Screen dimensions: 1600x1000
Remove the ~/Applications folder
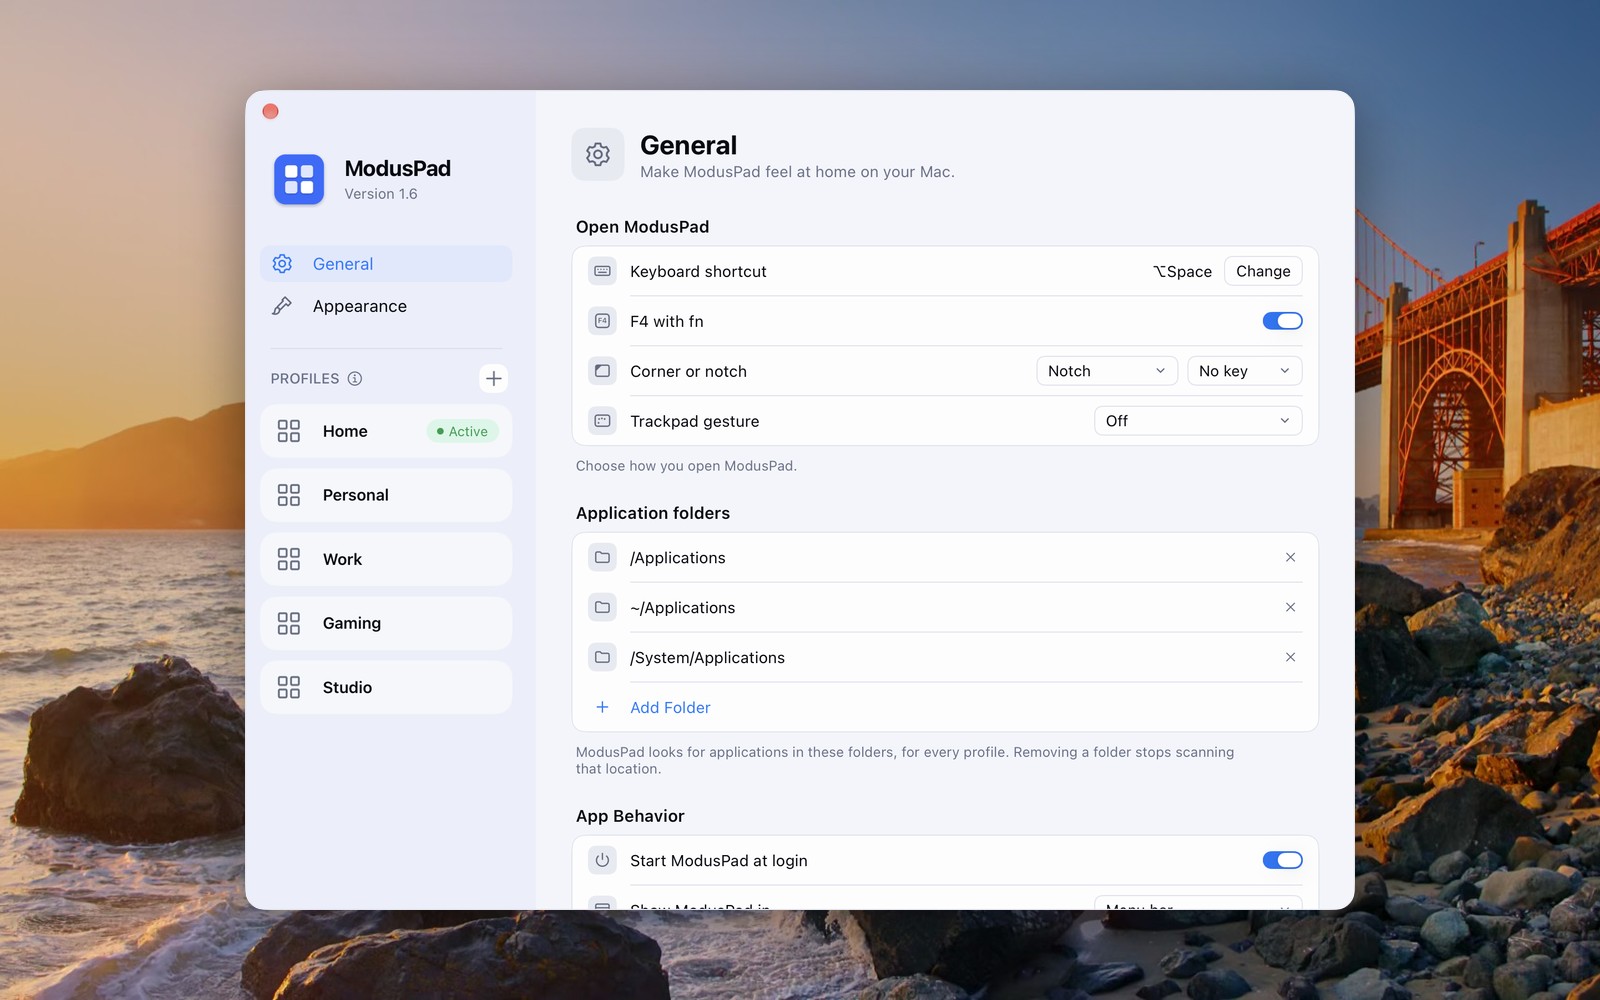tap(1290, 608)
